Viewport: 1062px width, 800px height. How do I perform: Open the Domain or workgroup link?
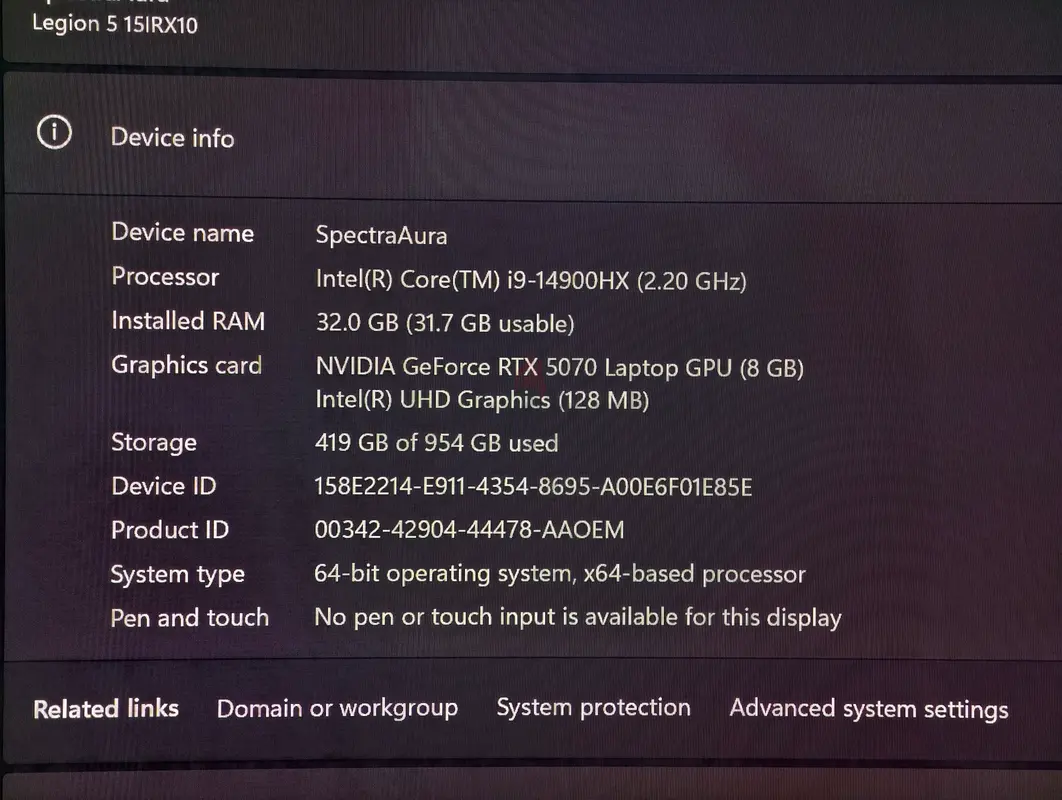click(x=337, y=709)
